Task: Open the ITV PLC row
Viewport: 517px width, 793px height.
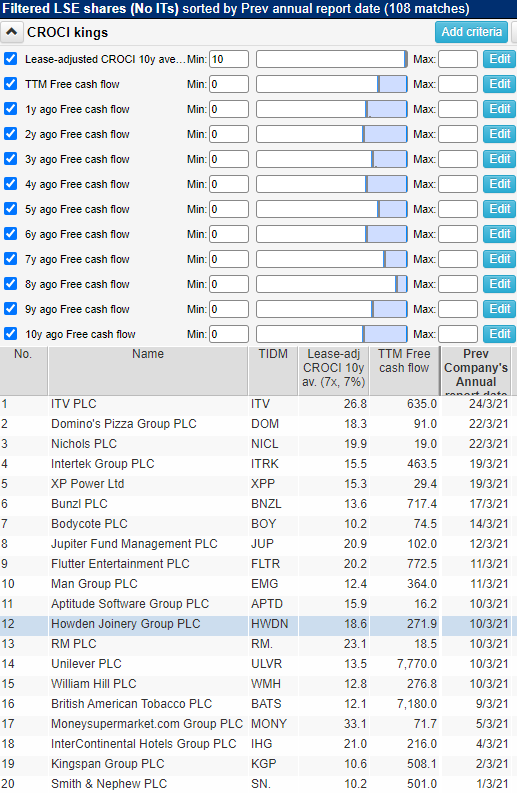Action: pyautogui.click(x=256, y=404)
